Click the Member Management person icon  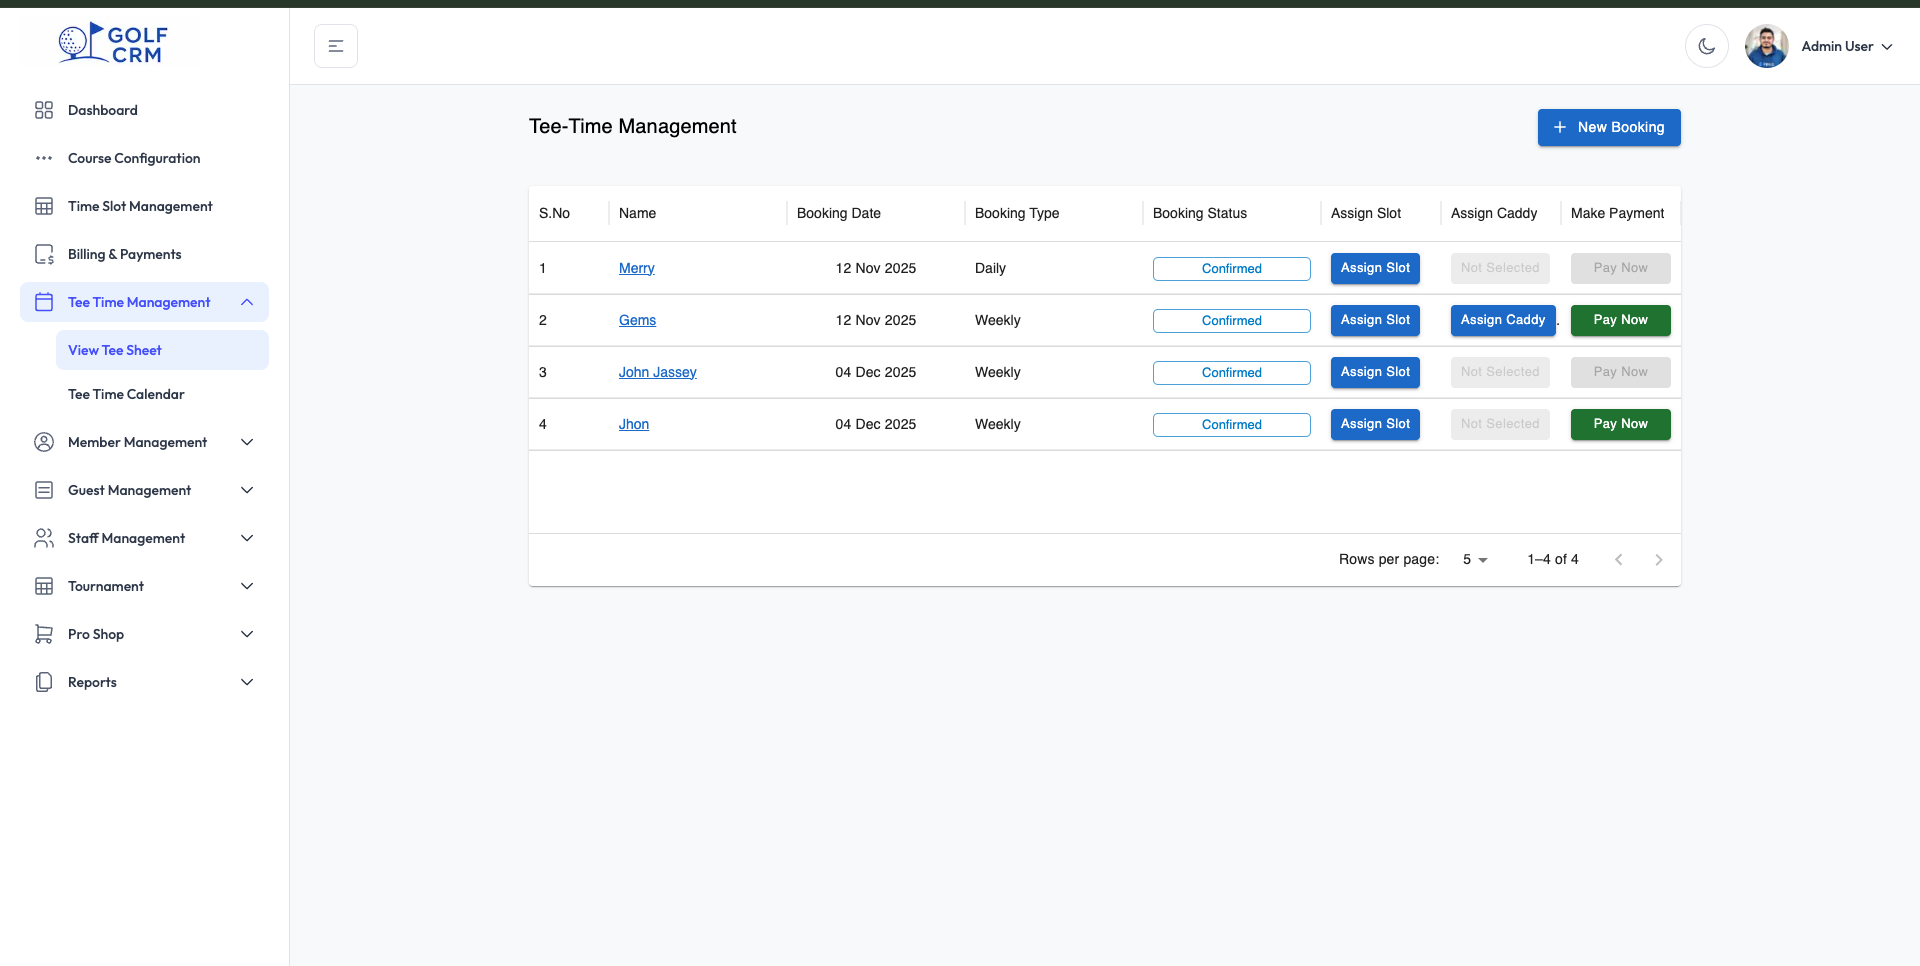pyautogui.click(x=44, y=442)
